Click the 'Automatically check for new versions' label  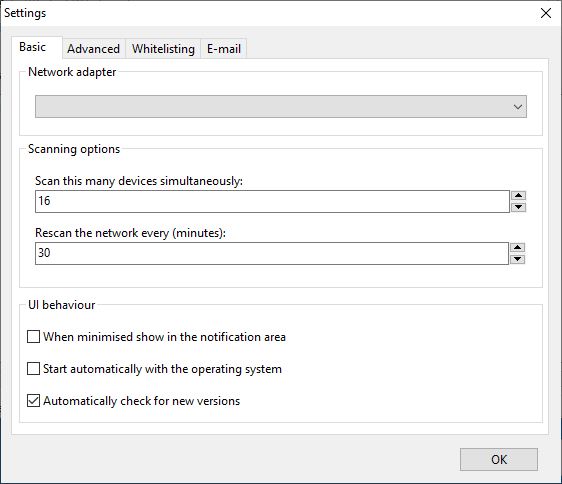[x=142, y=401]
